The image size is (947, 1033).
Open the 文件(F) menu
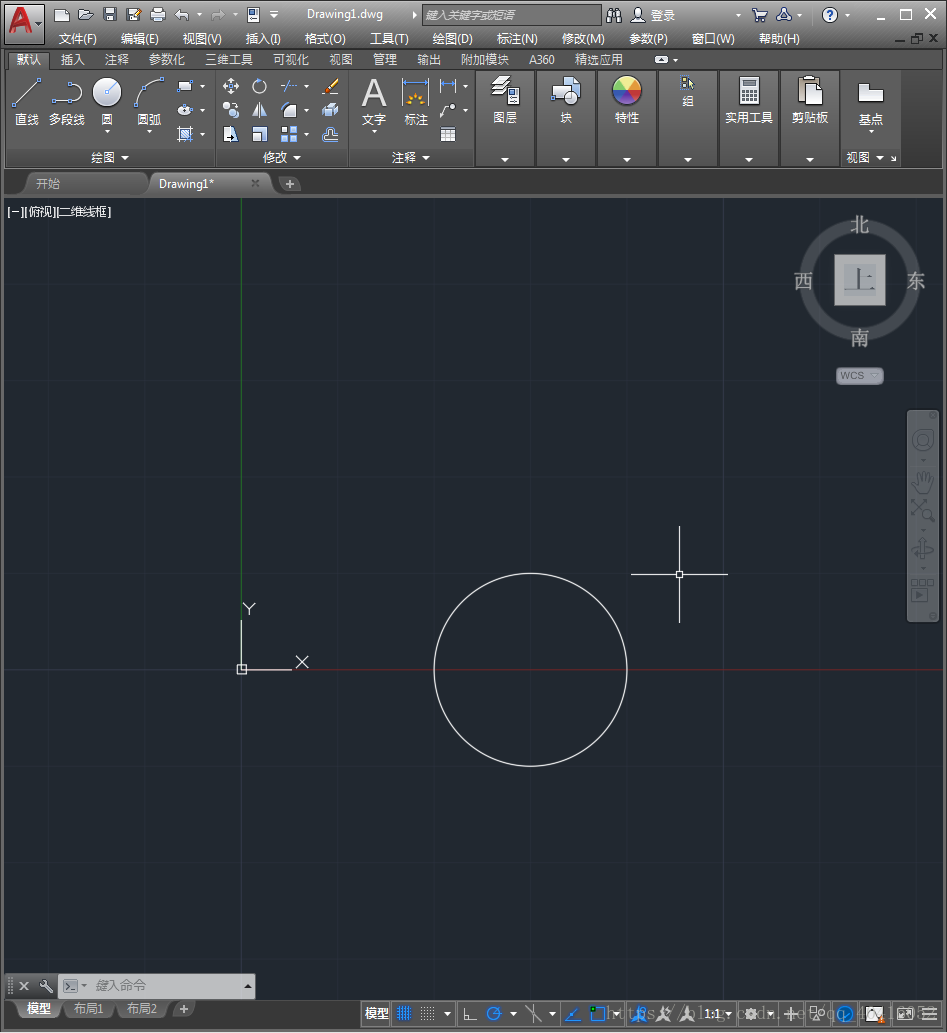(x=77, y=39)
